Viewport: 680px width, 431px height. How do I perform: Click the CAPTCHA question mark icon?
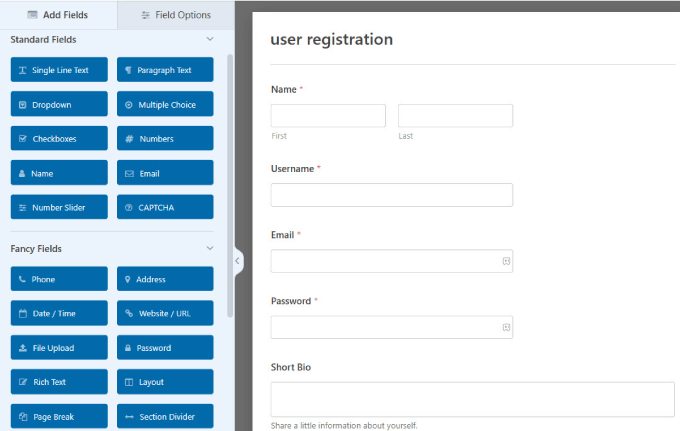(129, 208)
